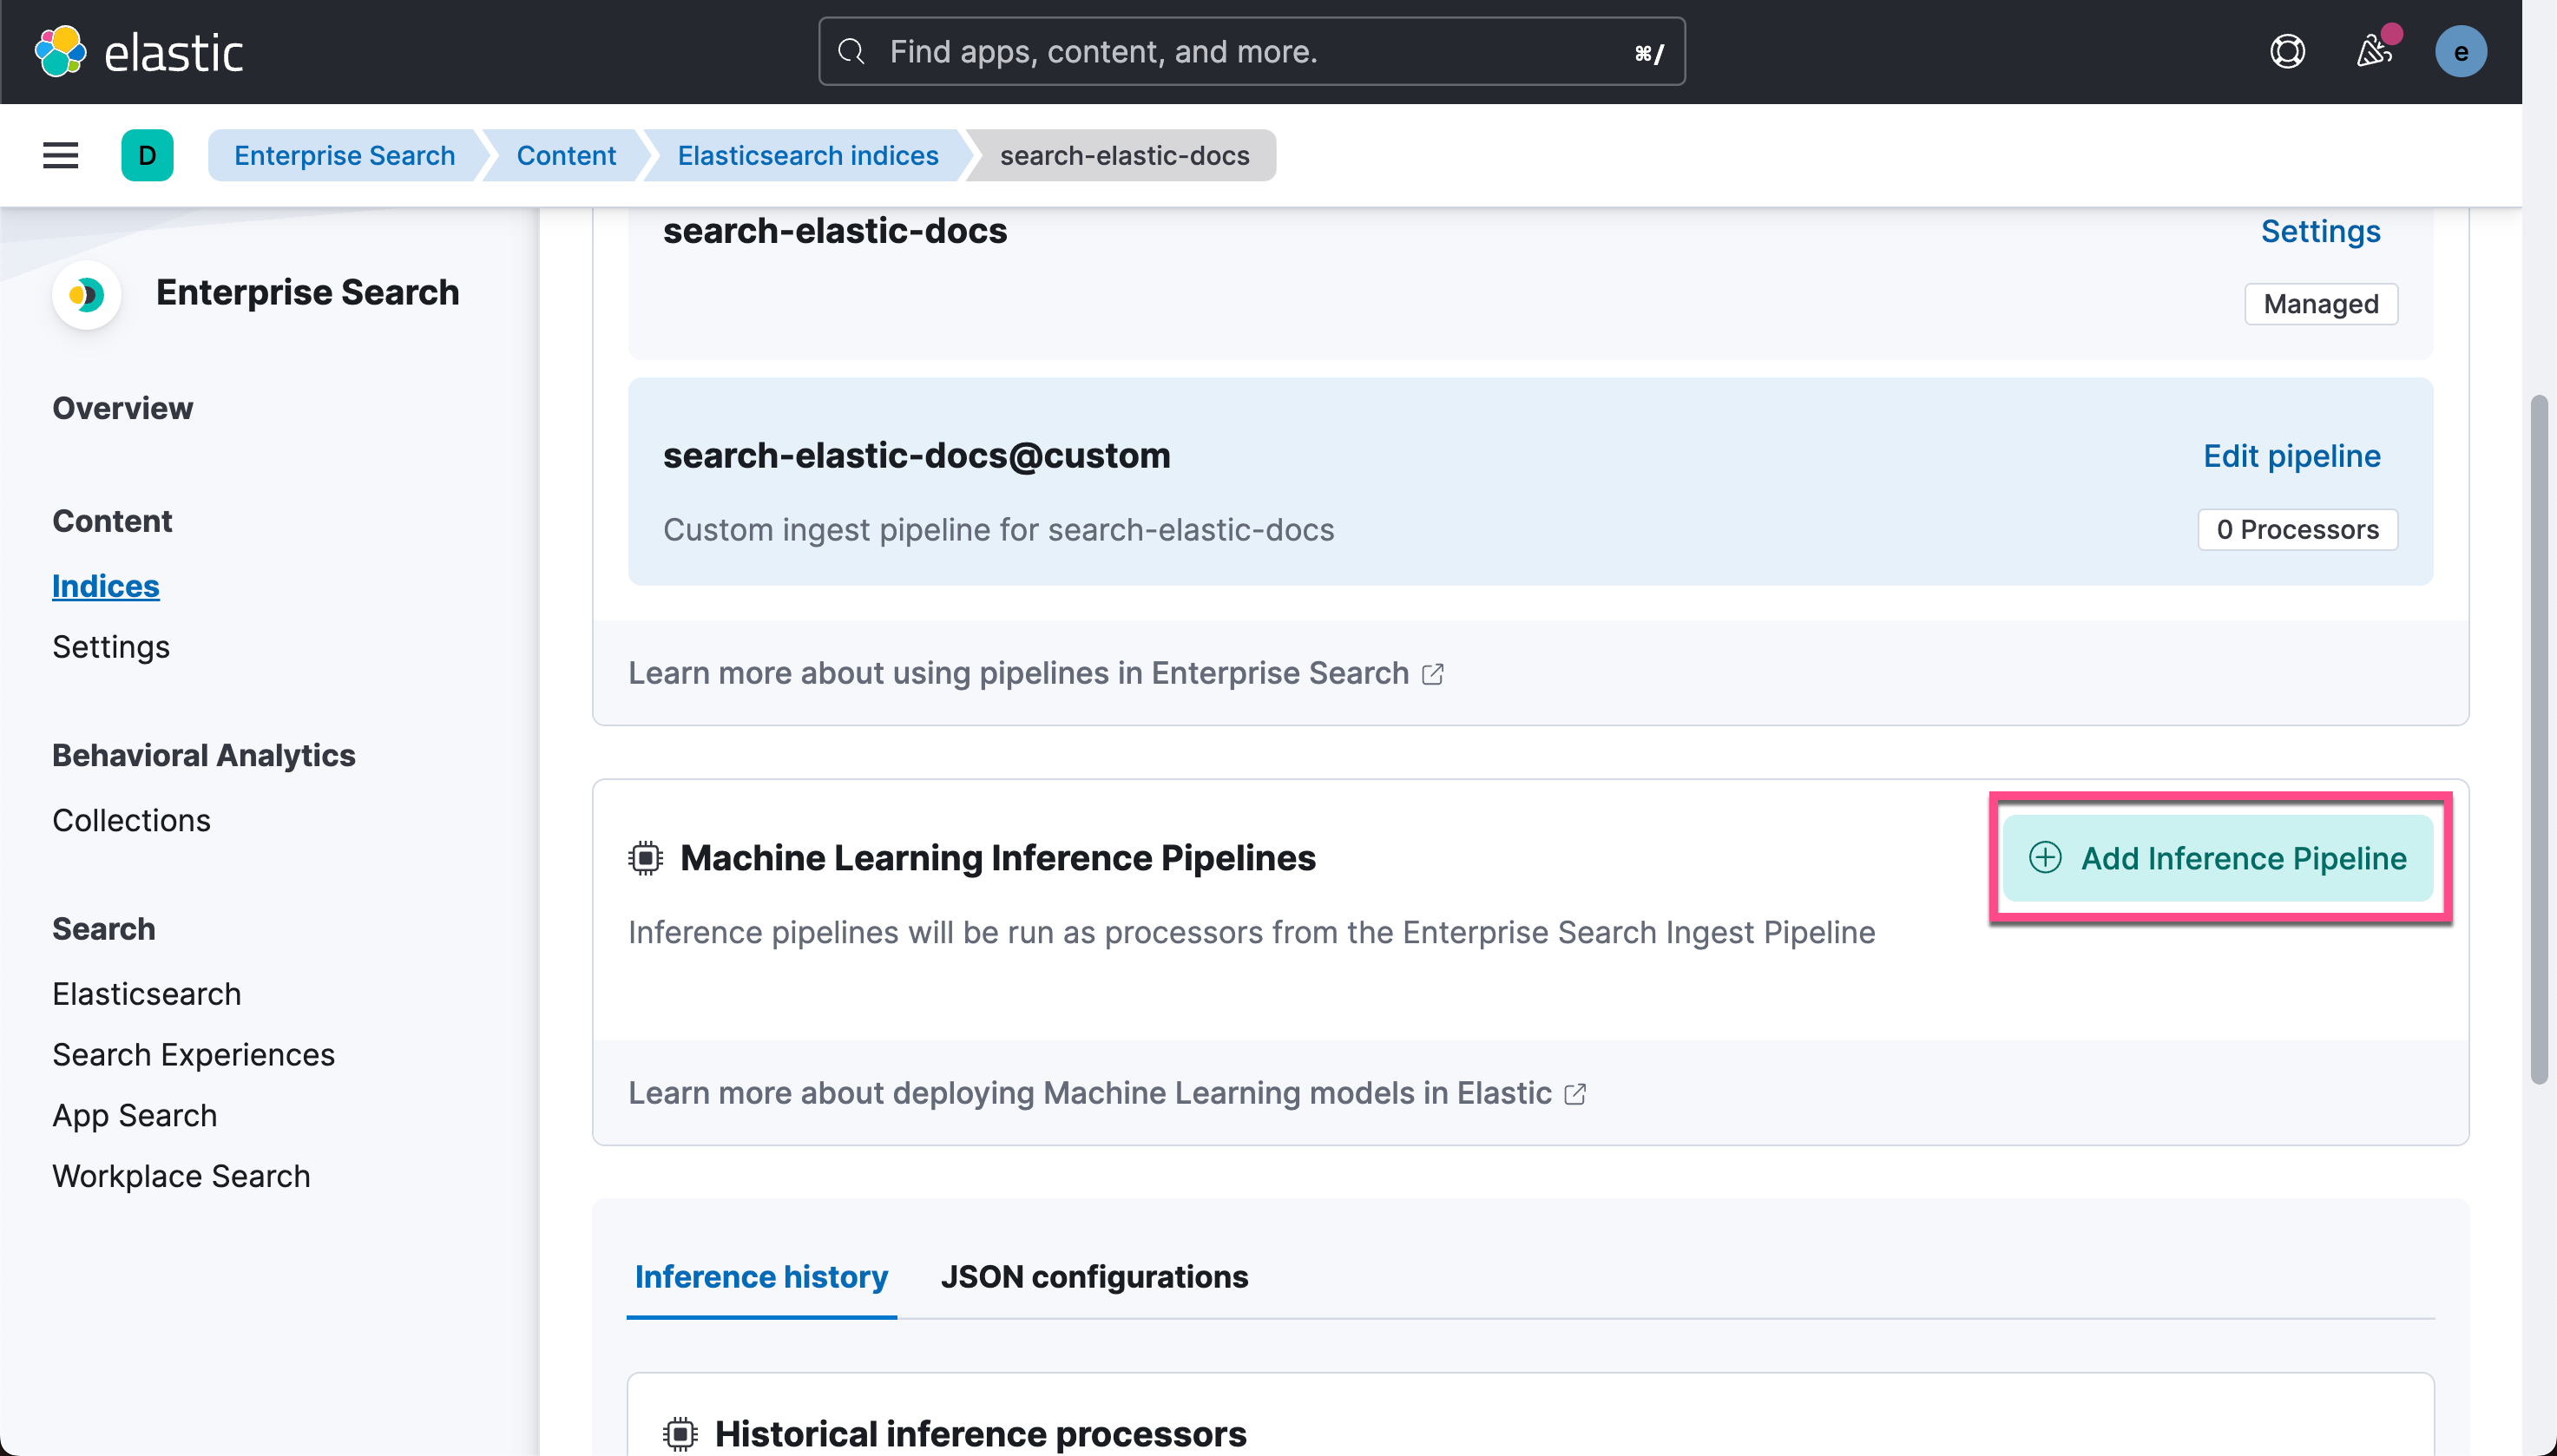Click the Managed badge

(x=2320, y=304)
